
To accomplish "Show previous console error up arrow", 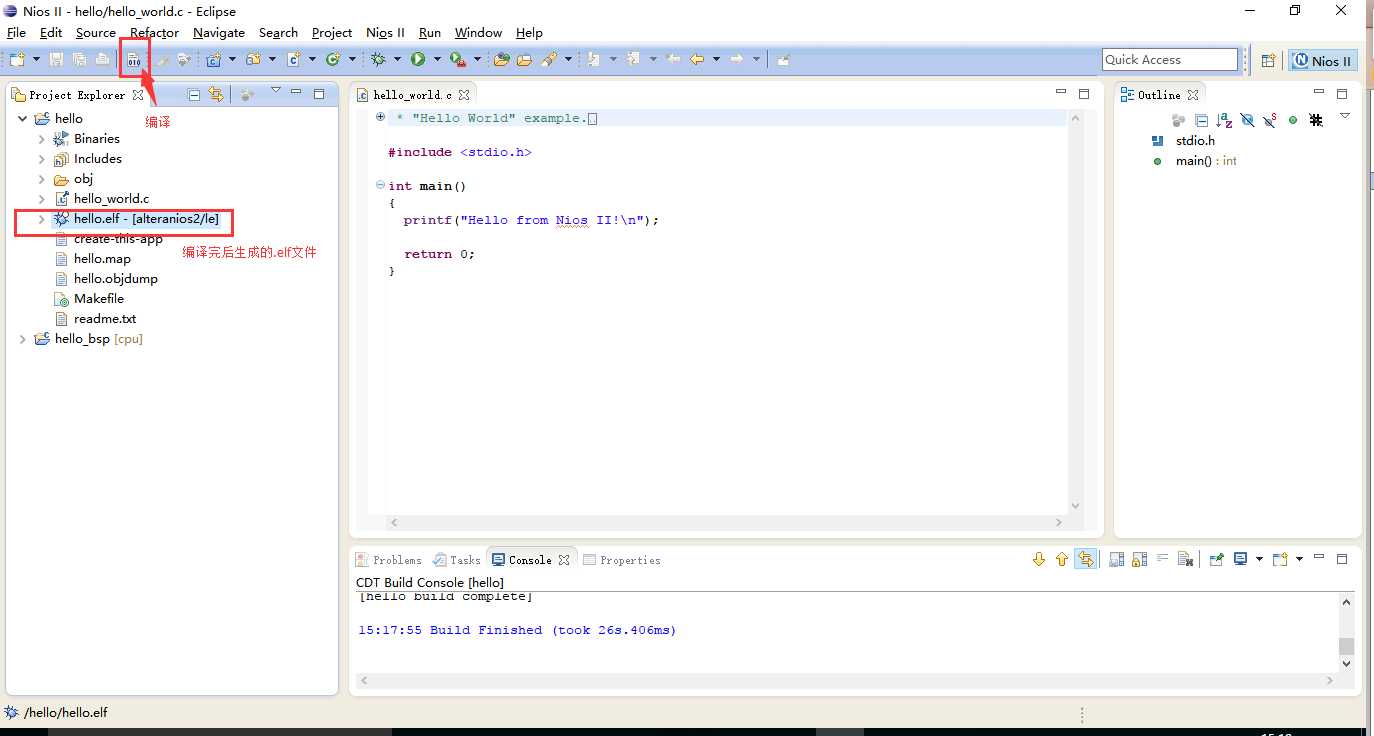I will click(1062, 559).
